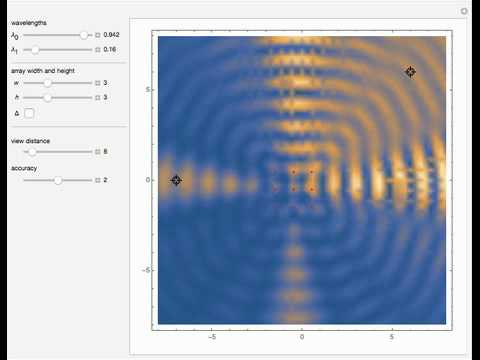The image size is (480, 360).
Task: Toggle the Δ checkbox
Action: 29,113
